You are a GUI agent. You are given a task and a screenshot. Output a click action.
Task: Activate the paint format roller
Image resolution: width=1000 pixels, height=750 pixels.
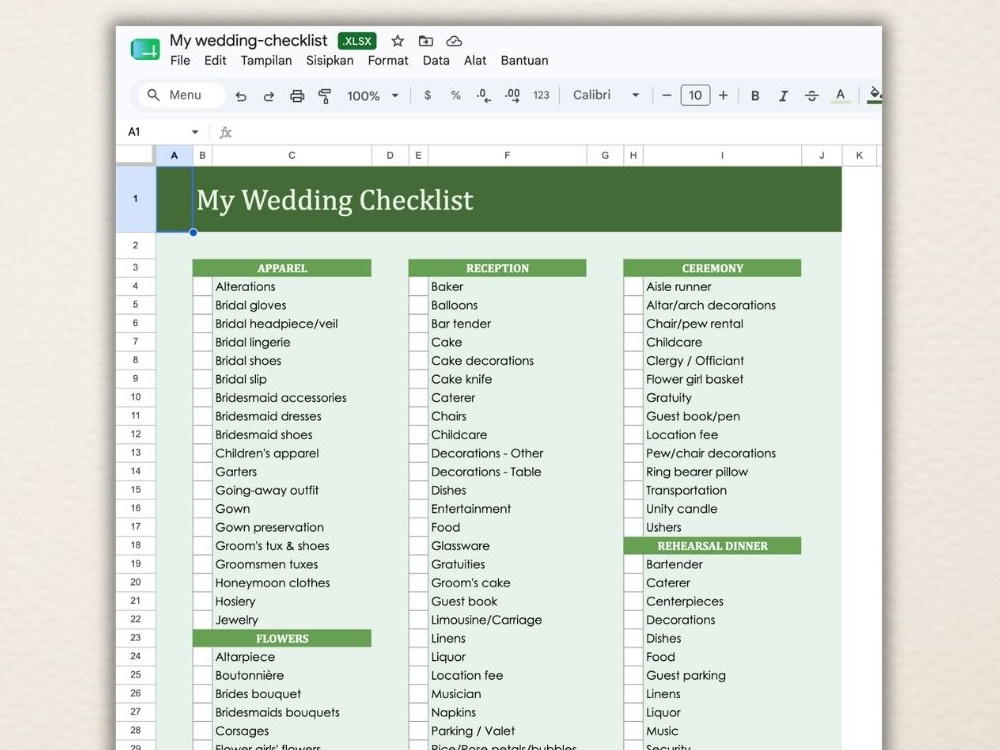[x=325, y=96]
